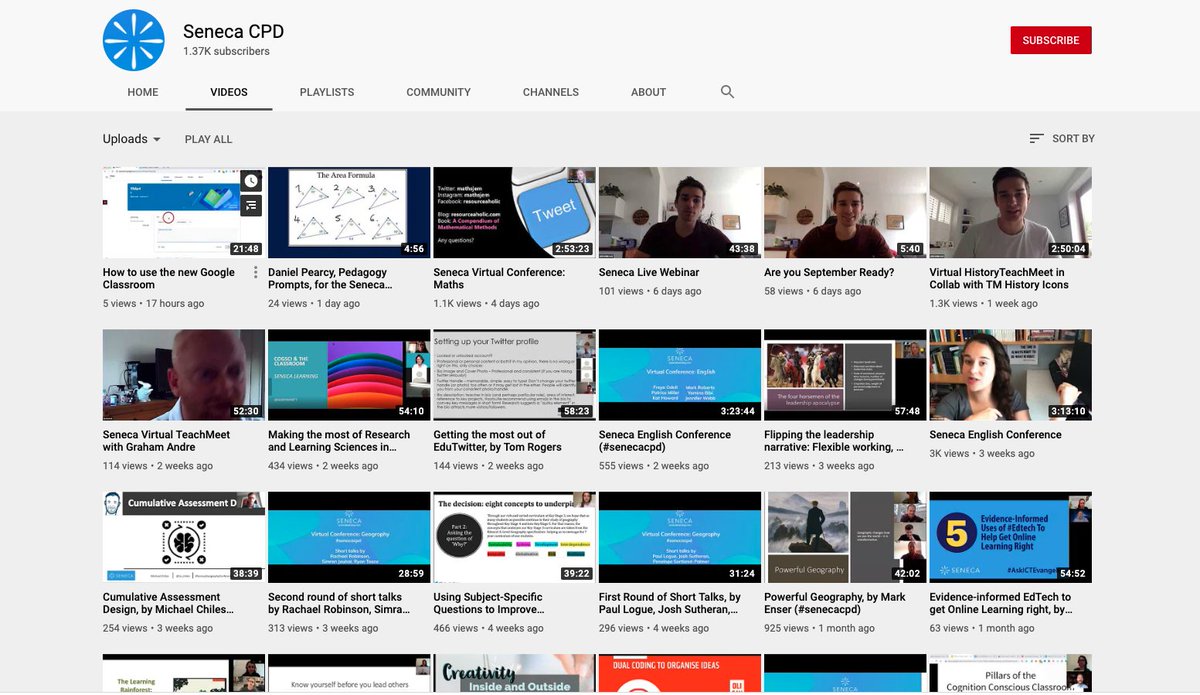Play the Graham Andre TeachMeet thumbnail
The width and height of the screenshot is (1200, 695).
[184, 375]
